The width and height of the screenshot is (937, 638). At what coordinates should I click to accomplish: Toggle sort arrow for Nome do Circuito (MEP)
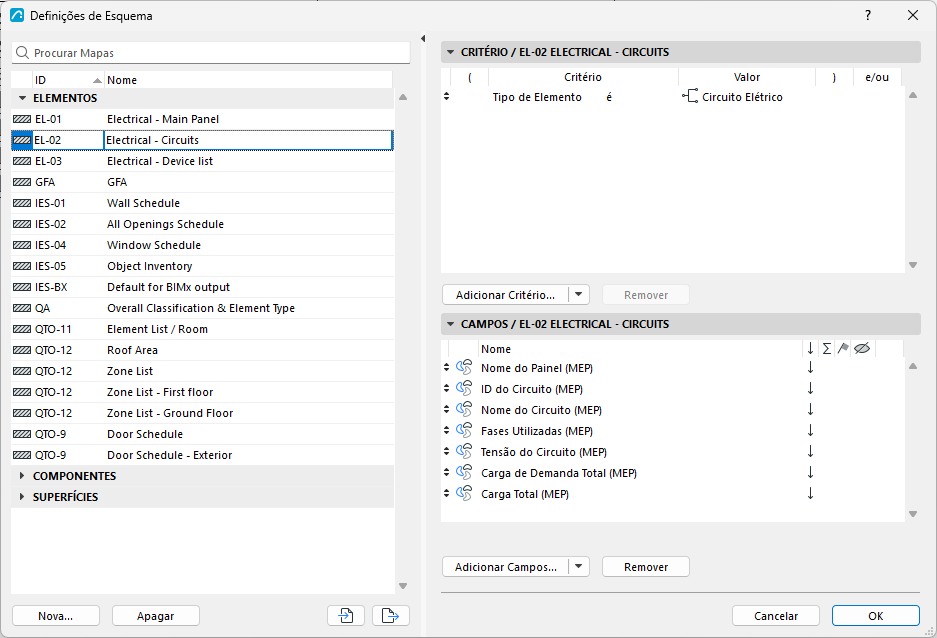coord(810,409)
